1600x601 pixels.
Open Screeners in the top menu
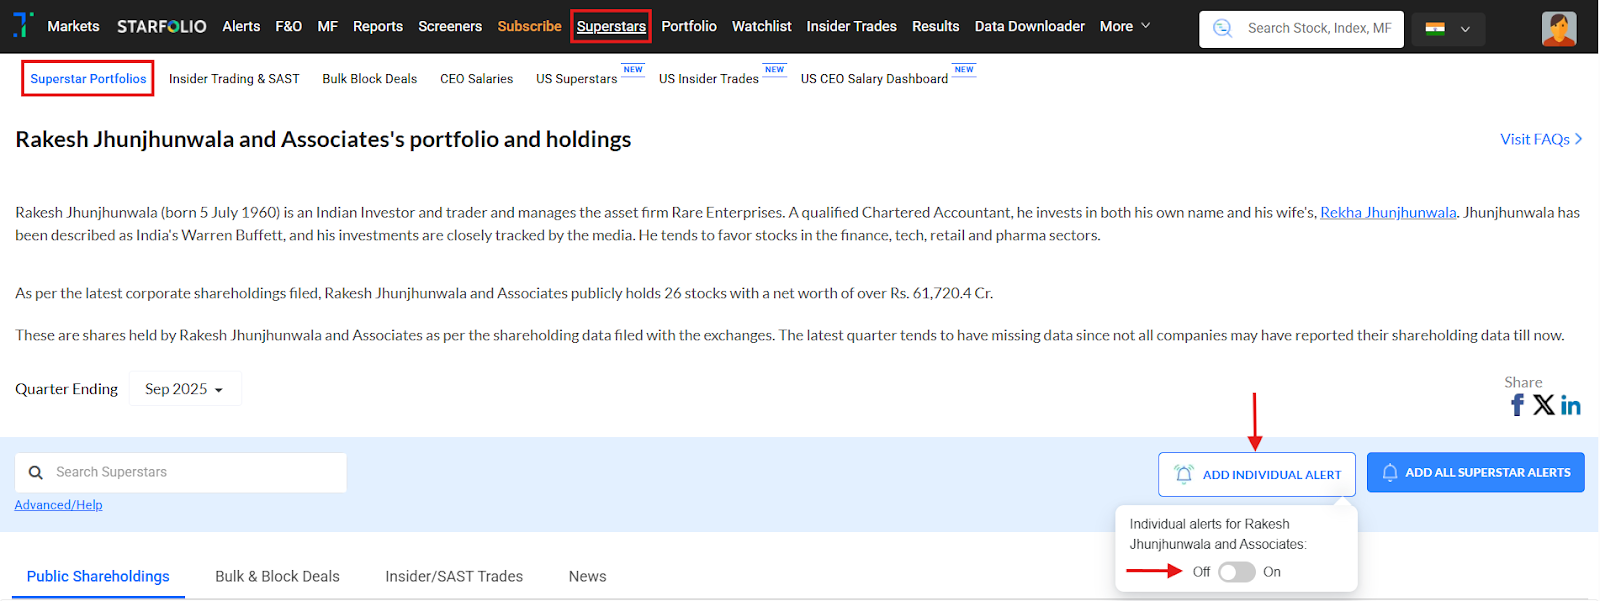pyautogui.click(x=449, y=27)
